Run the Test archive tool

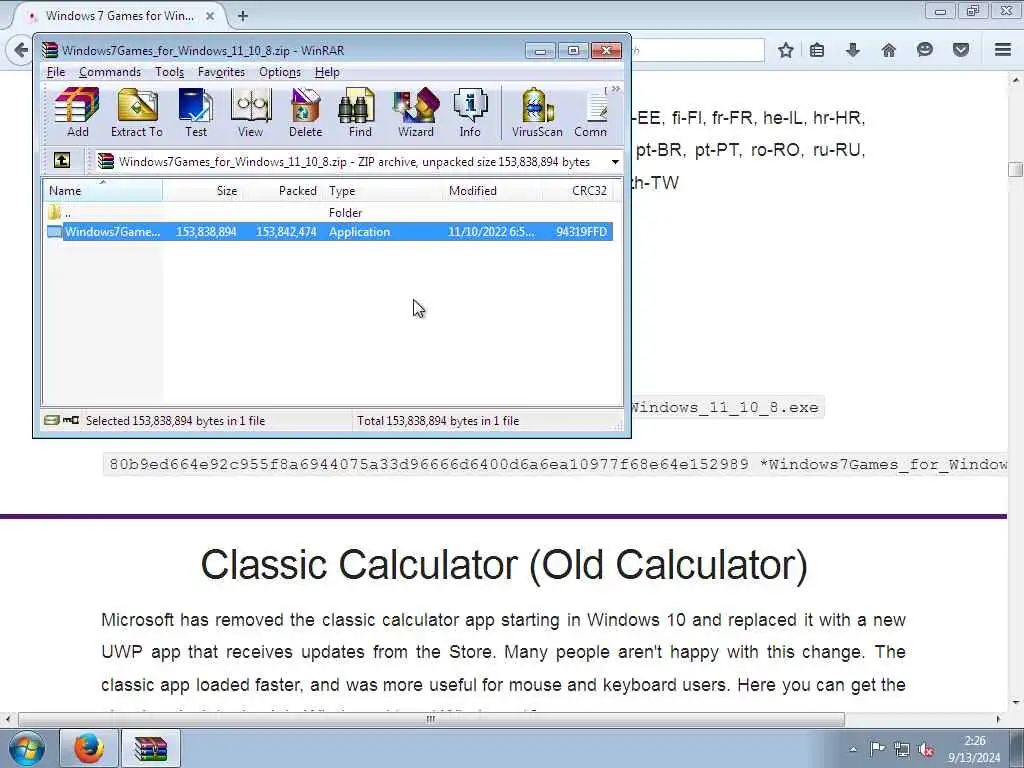pos(195,112)
